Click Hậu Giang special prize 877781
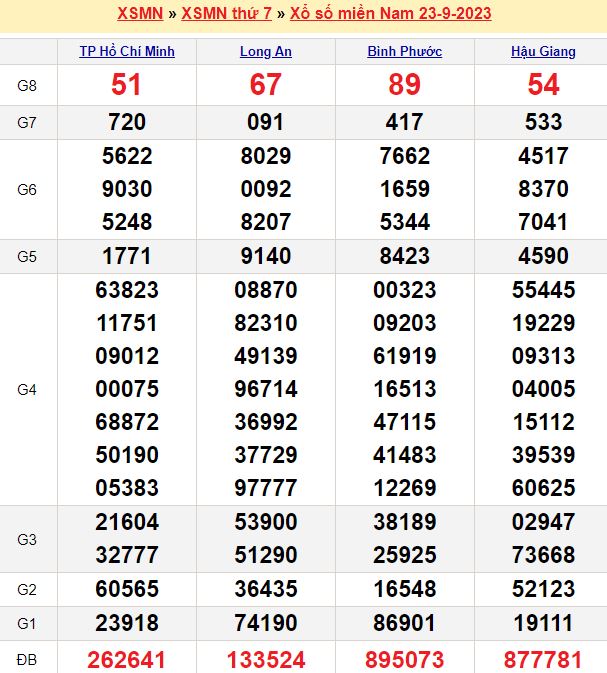Screen dimensions: 607x673 [544, 659]
